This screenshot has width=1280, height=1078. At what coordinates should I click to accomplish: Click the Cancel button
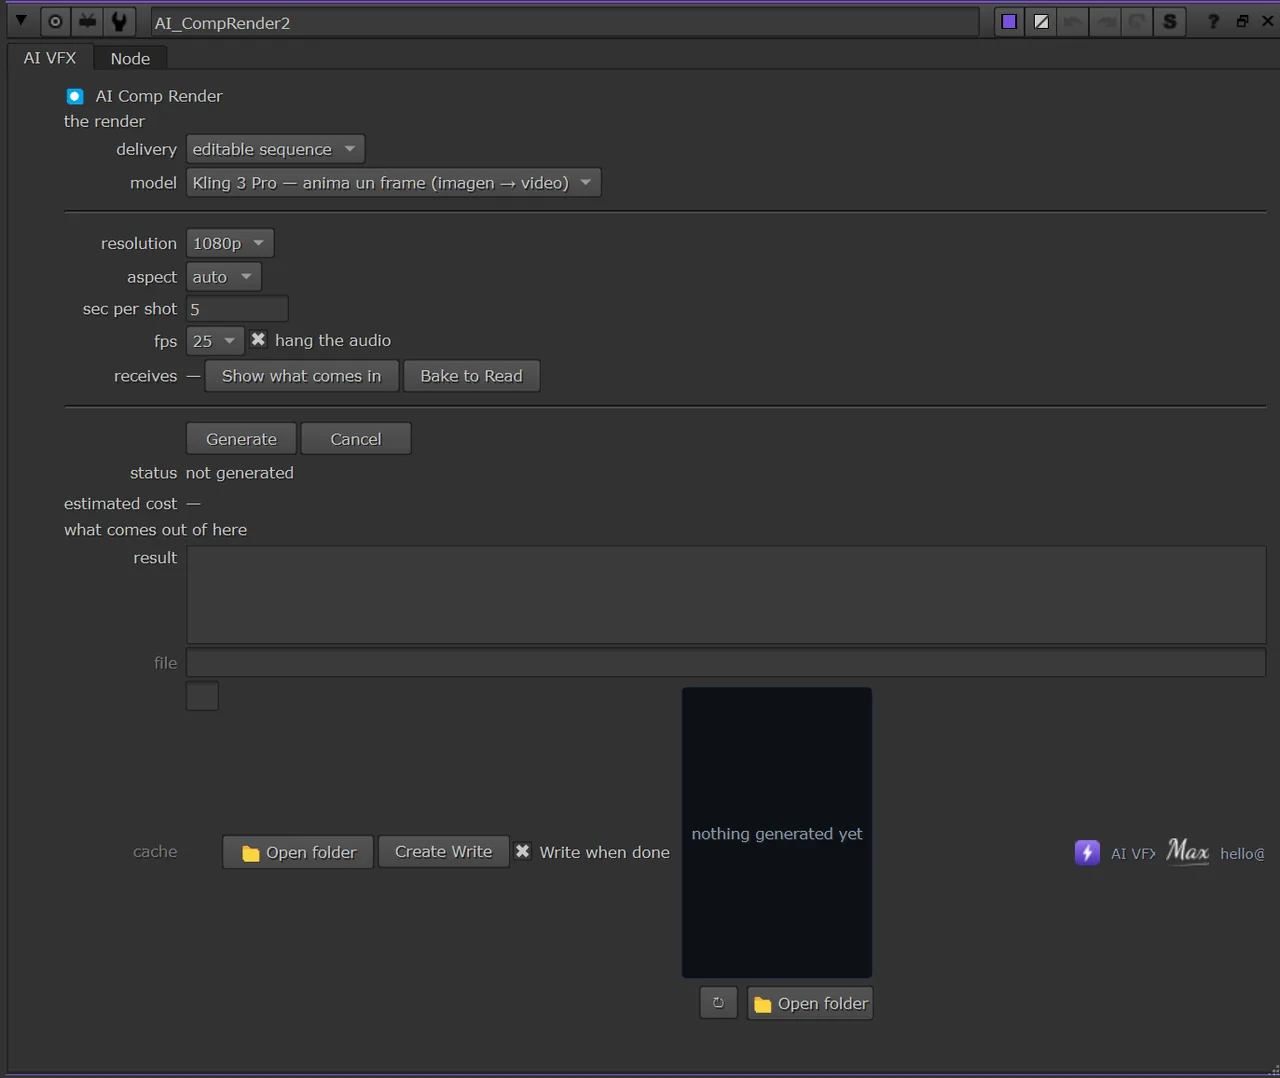[356, 439]
